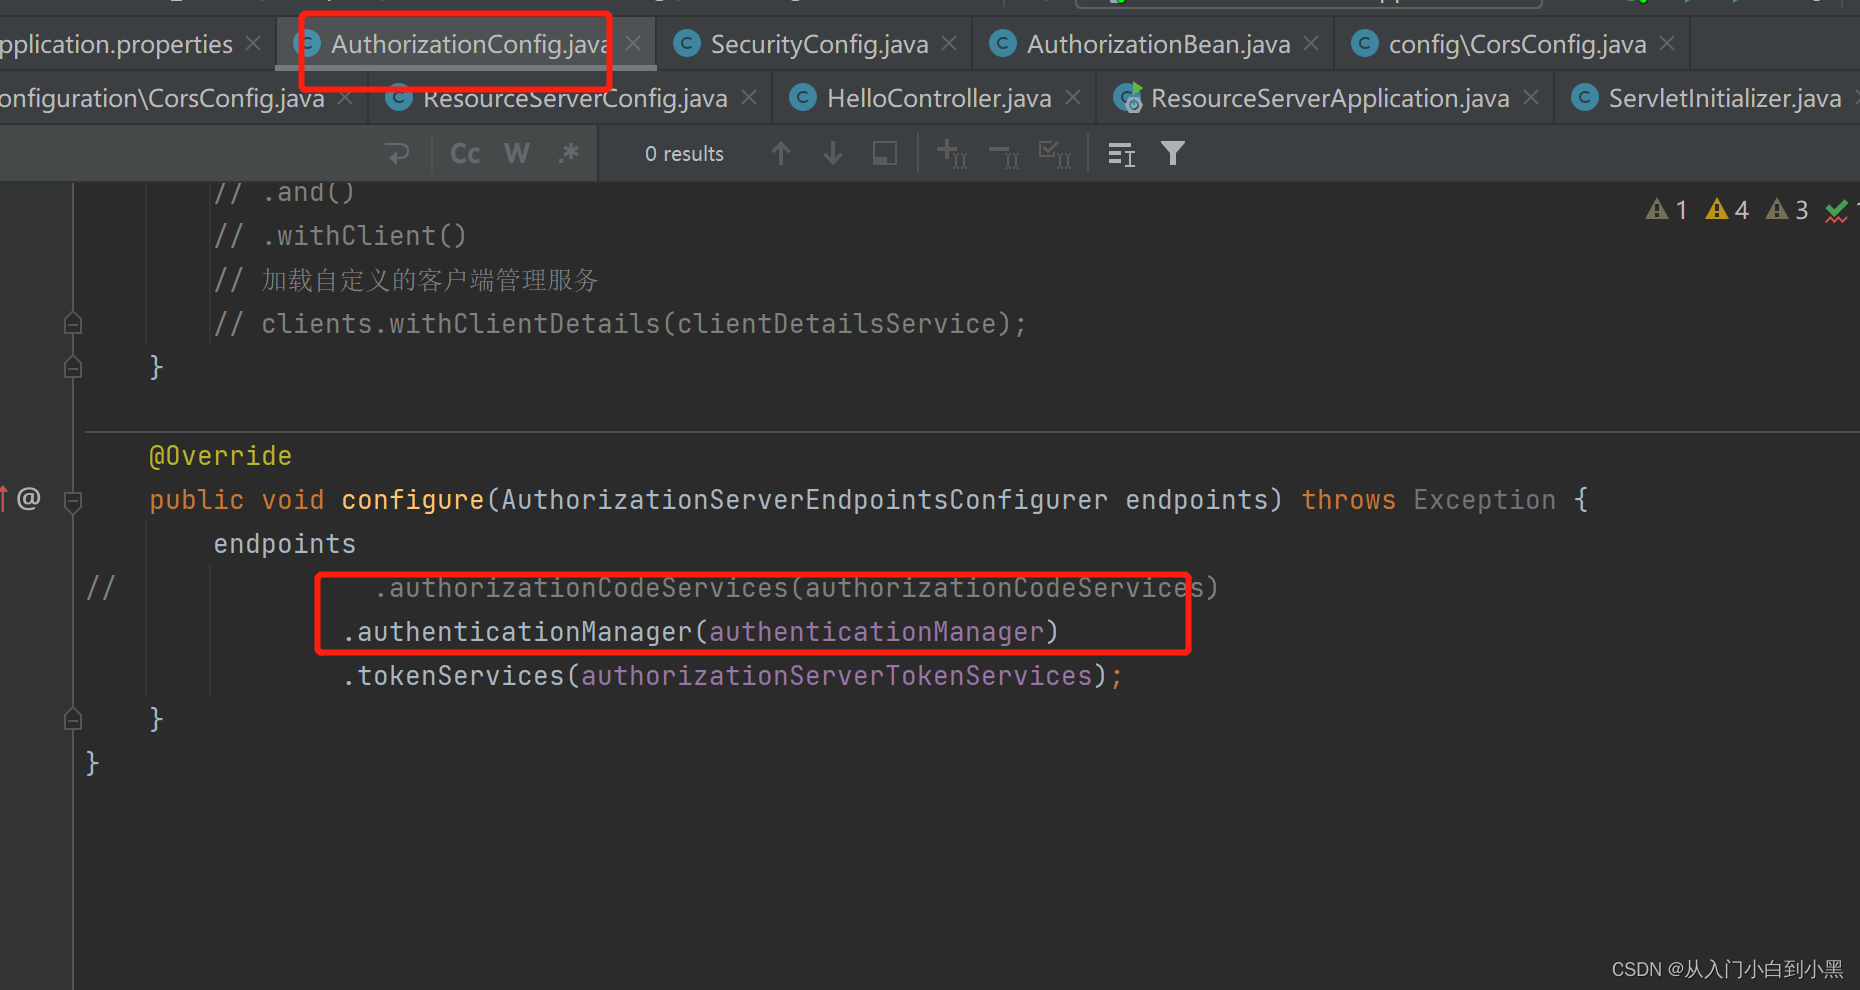Toggle Words (W) search option
The height and width of the screenshot is (990, 1860).
pyautogui.click(x=517, y=153)
